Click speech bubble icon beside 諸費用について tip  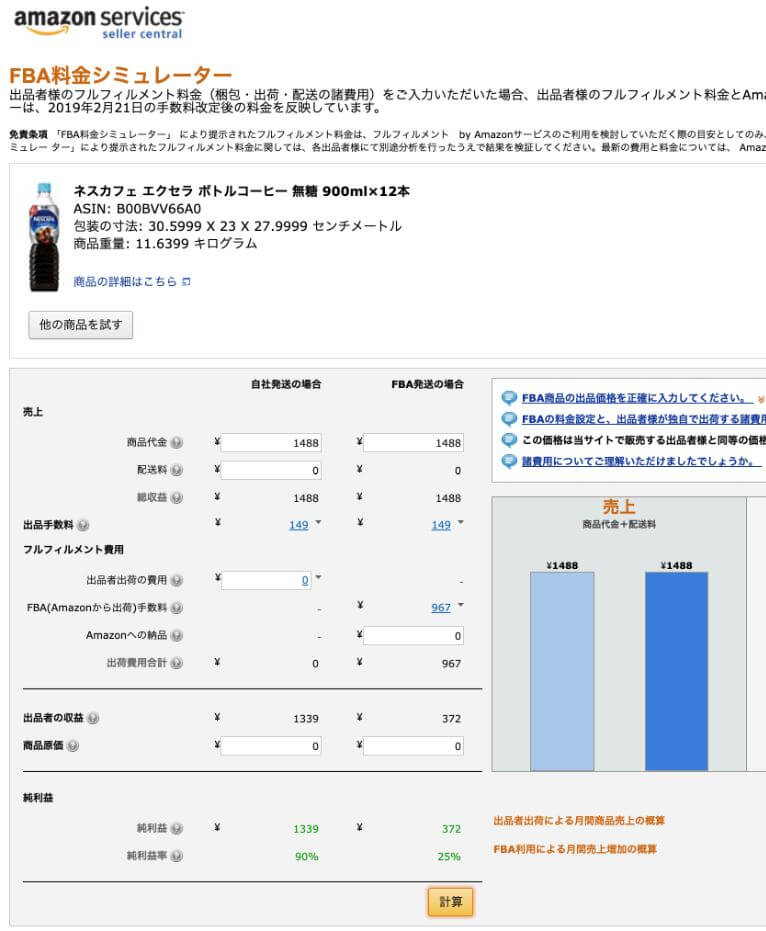509,461
